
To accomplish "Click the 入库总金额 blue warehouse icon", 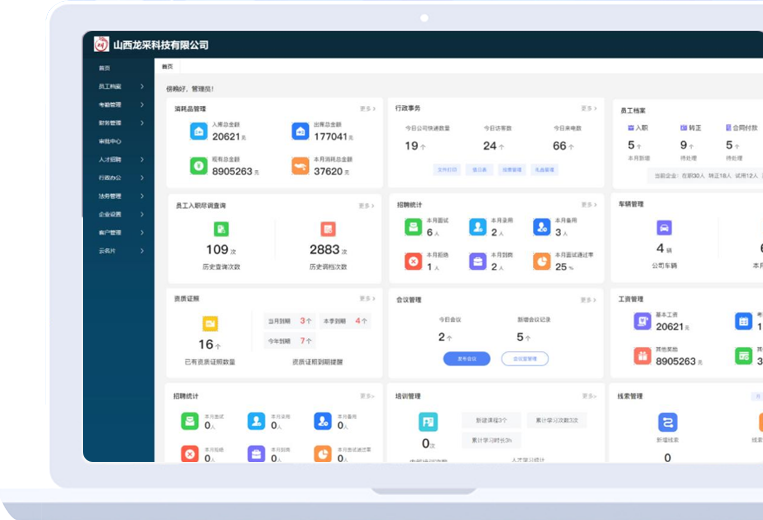I will (200, 131).
